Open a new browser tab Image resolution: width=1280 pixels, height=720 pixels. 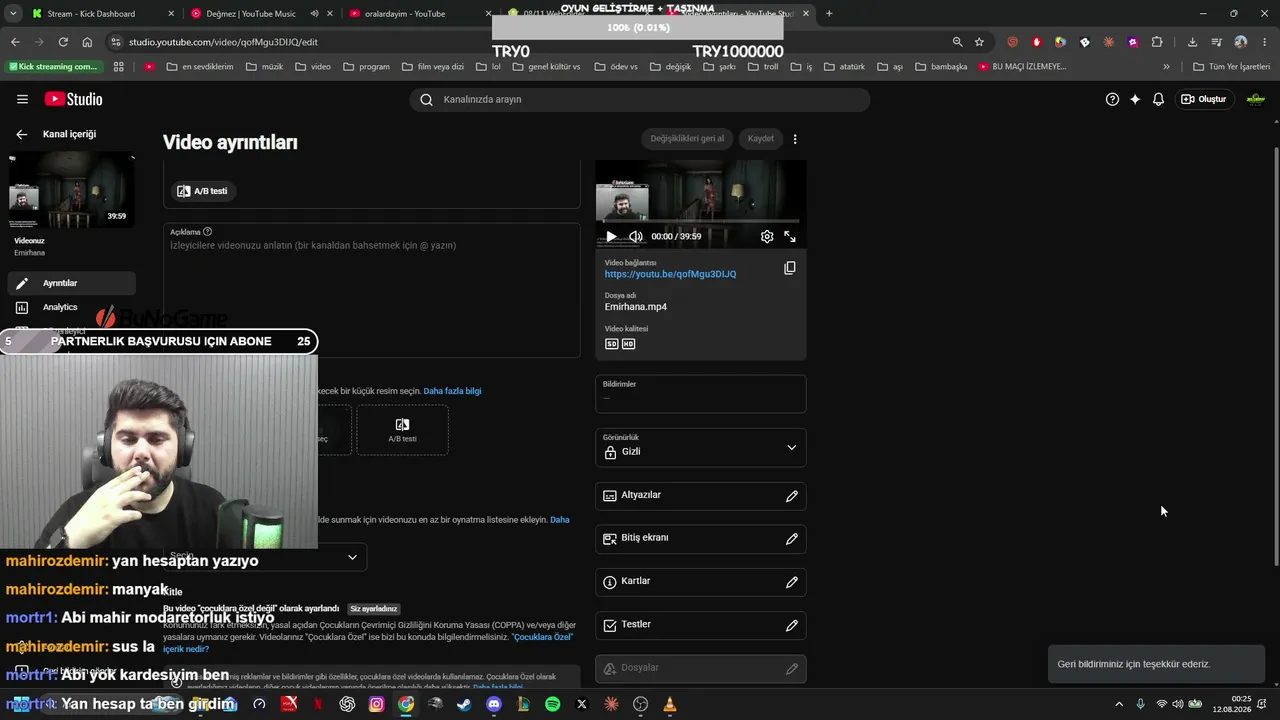(x=829, y=14)
